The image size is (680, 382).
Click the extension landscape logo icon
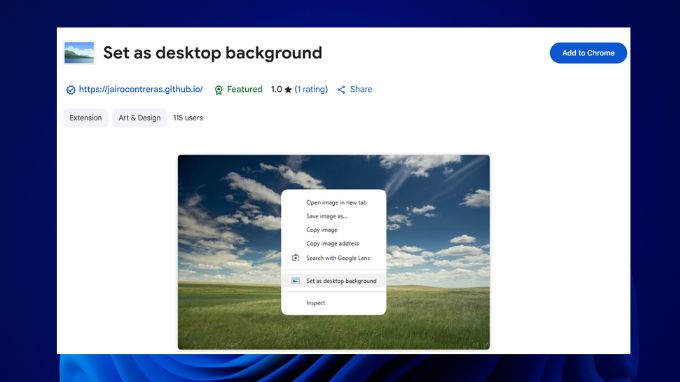click(79, 53)
